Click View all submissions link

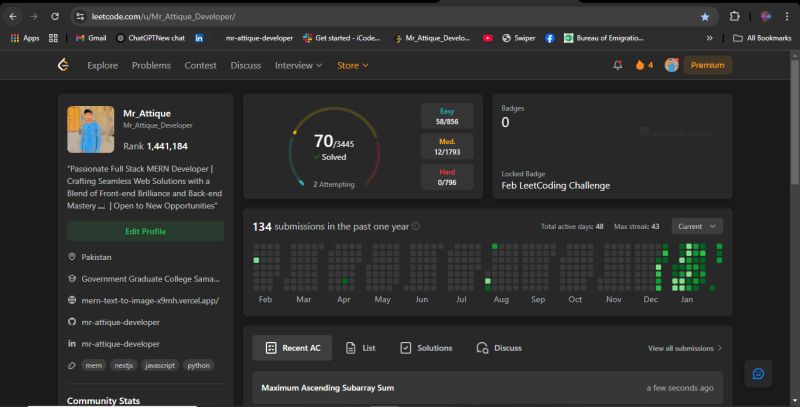[685, 348]
